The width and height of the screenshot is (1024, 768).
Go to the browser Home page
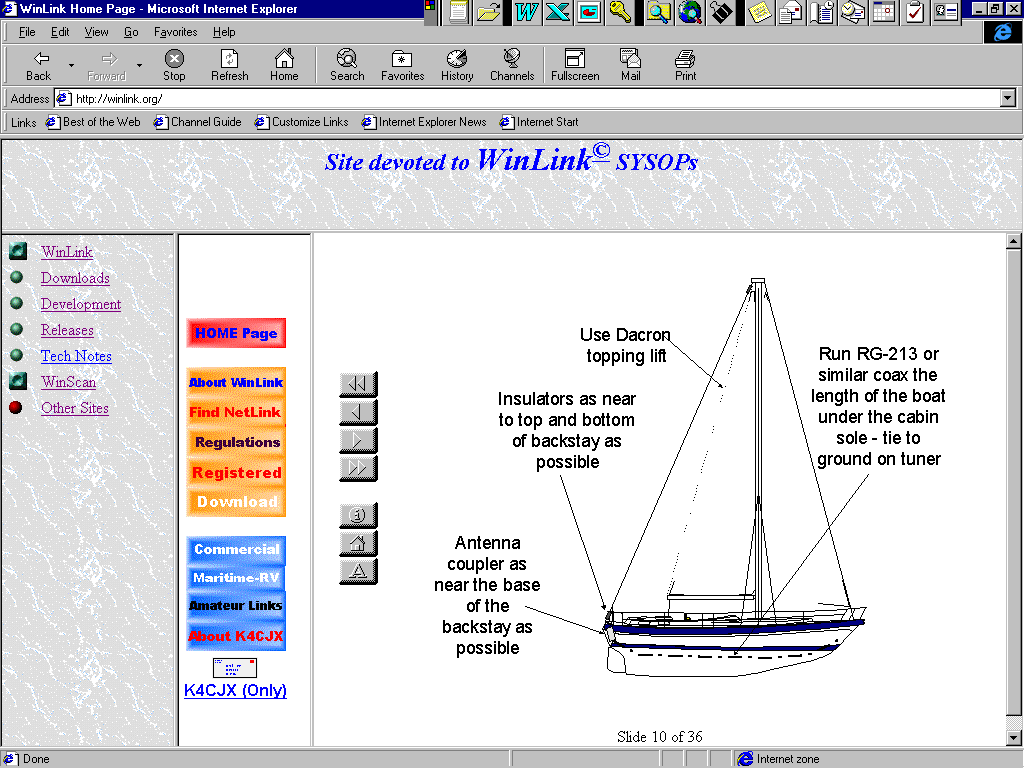[284, 65]
